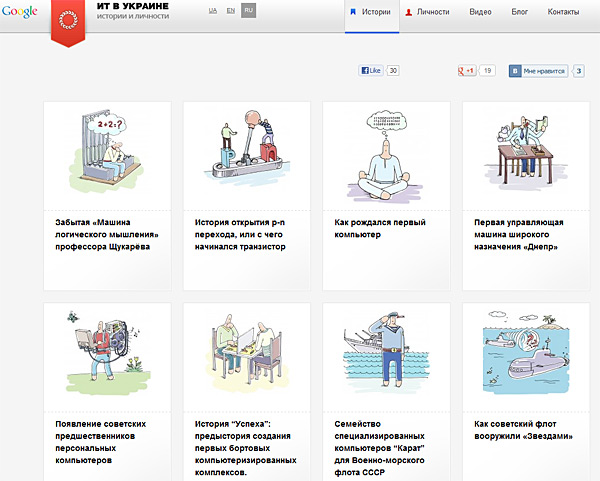Image resolution: width=600 pixels, height=481 pixels.
Task: Click the Google +1 button
Action: 467,71
